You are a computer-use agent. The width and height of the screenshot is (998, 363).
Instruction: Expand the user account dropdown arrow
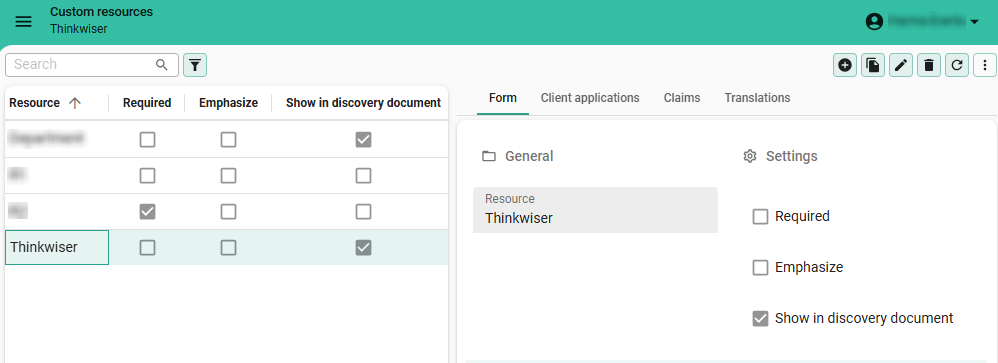[x=974, y=22]
